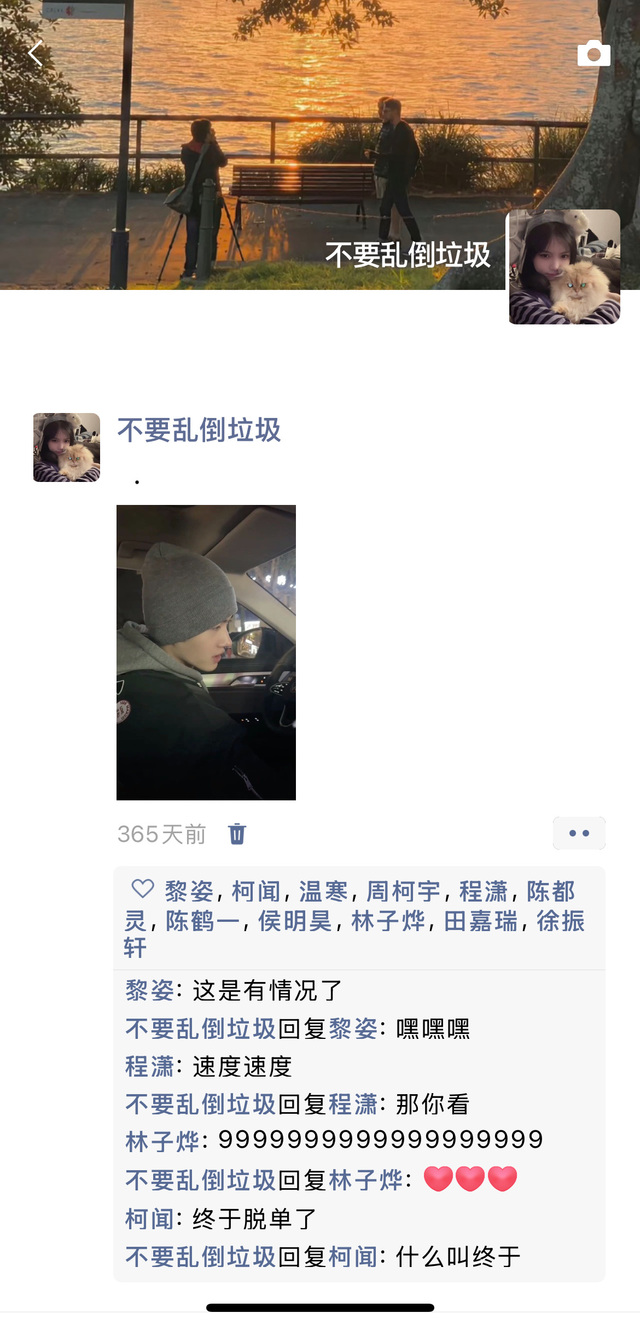Tap the small avatar beside post
The width and height of the screenshot is (640, 1325).
[66, 447]
